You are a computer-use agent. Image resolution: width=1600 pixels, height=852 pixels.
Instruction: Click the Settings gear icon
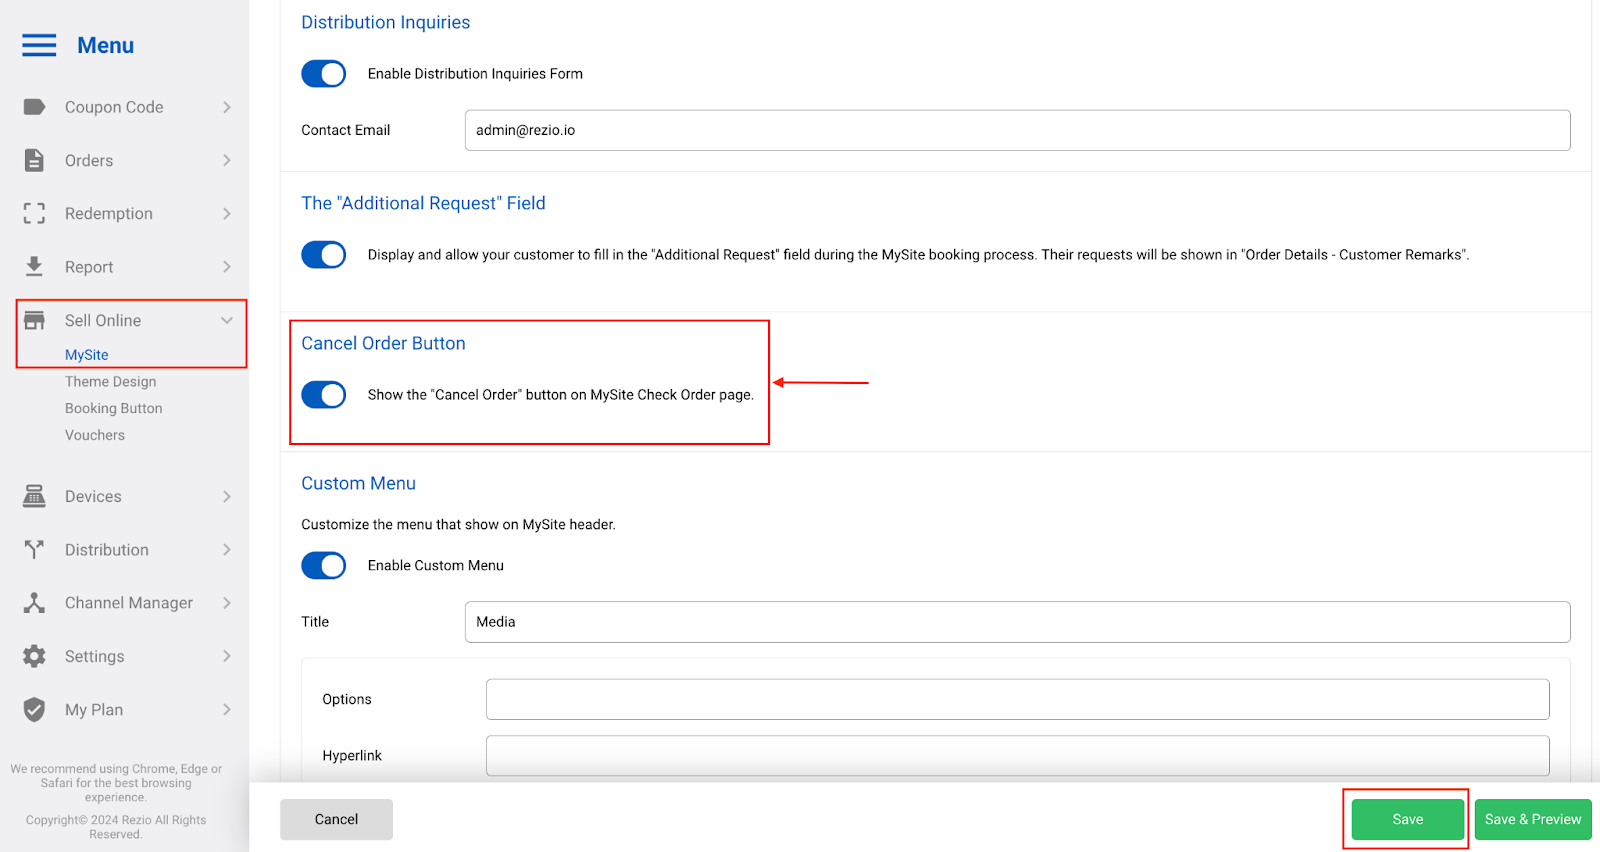point(34,656)
